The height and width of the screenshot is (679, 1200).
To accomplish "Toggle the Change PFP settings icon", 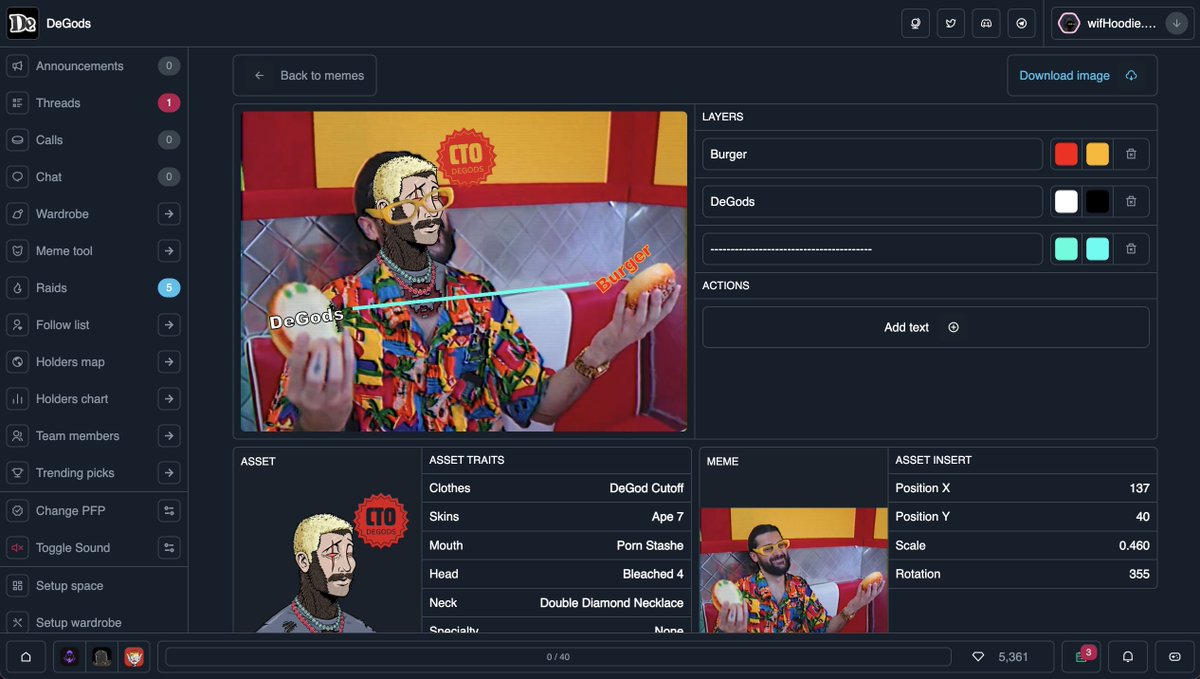I will coord(169,511).
